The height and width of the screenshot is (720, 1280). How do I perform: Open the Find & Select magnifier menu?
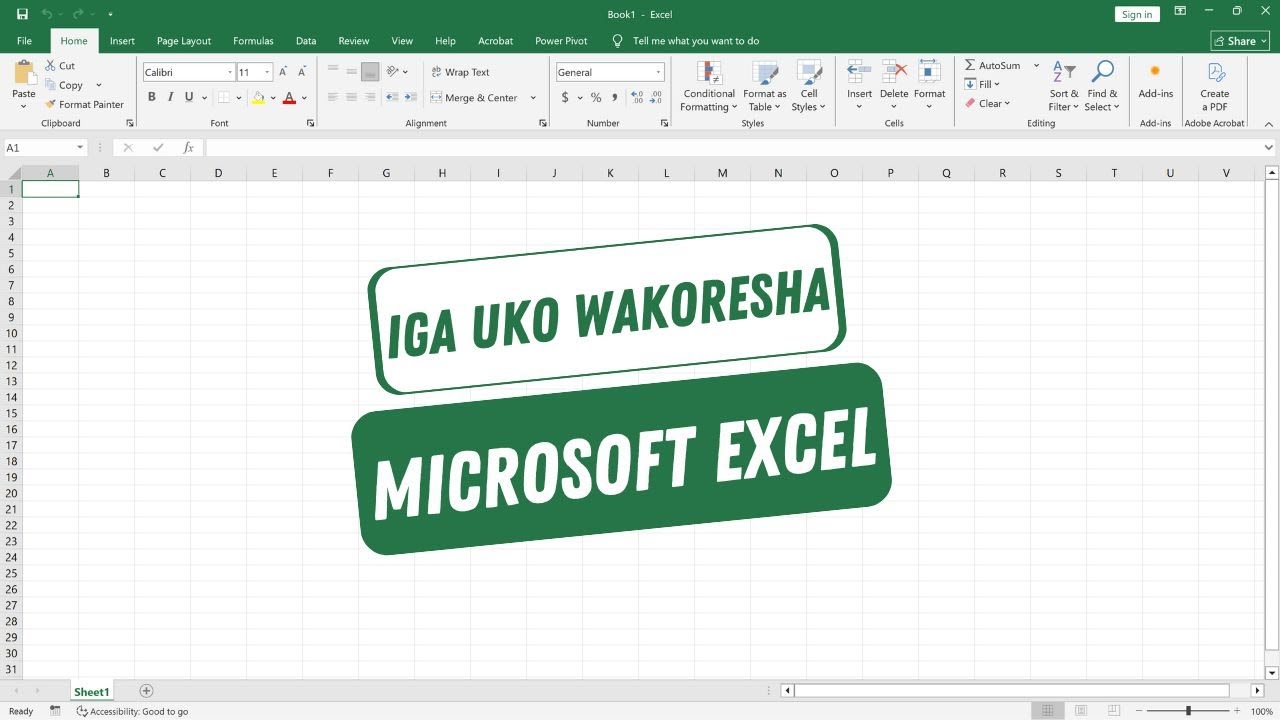click(1102, 86)
